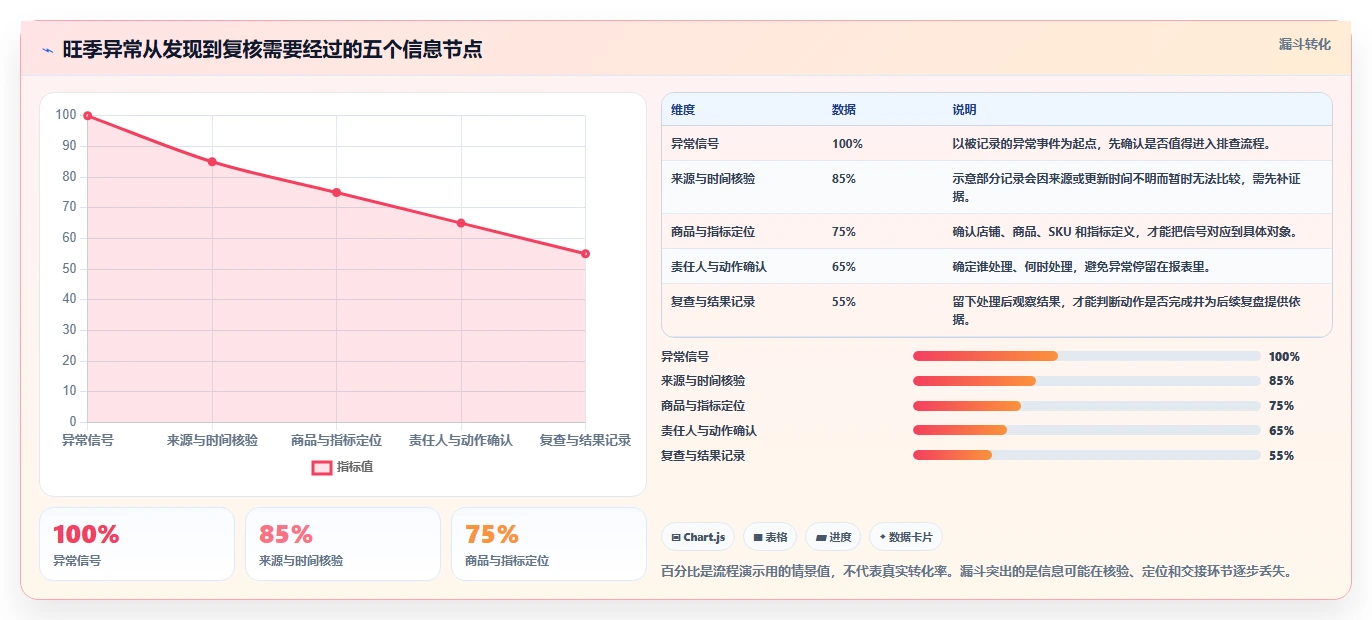Image resolution: width=1372 pixels, height=620 pixels.
Task: Click the 表格 chip icon
Action: click(759, 537)
